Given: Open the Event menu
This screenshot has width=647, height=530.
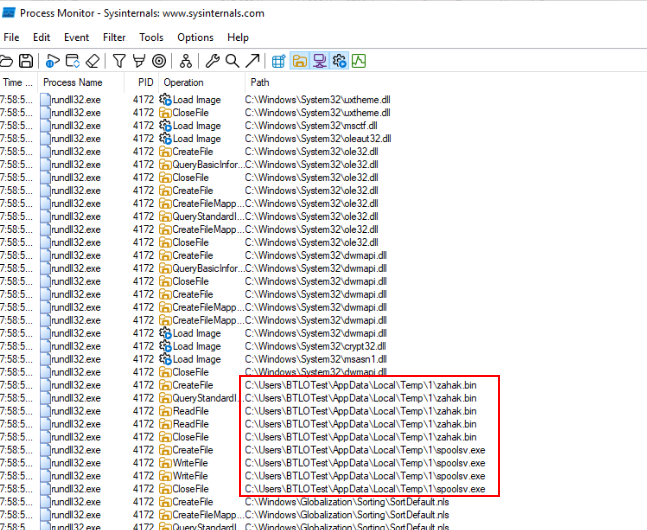Looking at the screenshot, I should coord(76,38).
